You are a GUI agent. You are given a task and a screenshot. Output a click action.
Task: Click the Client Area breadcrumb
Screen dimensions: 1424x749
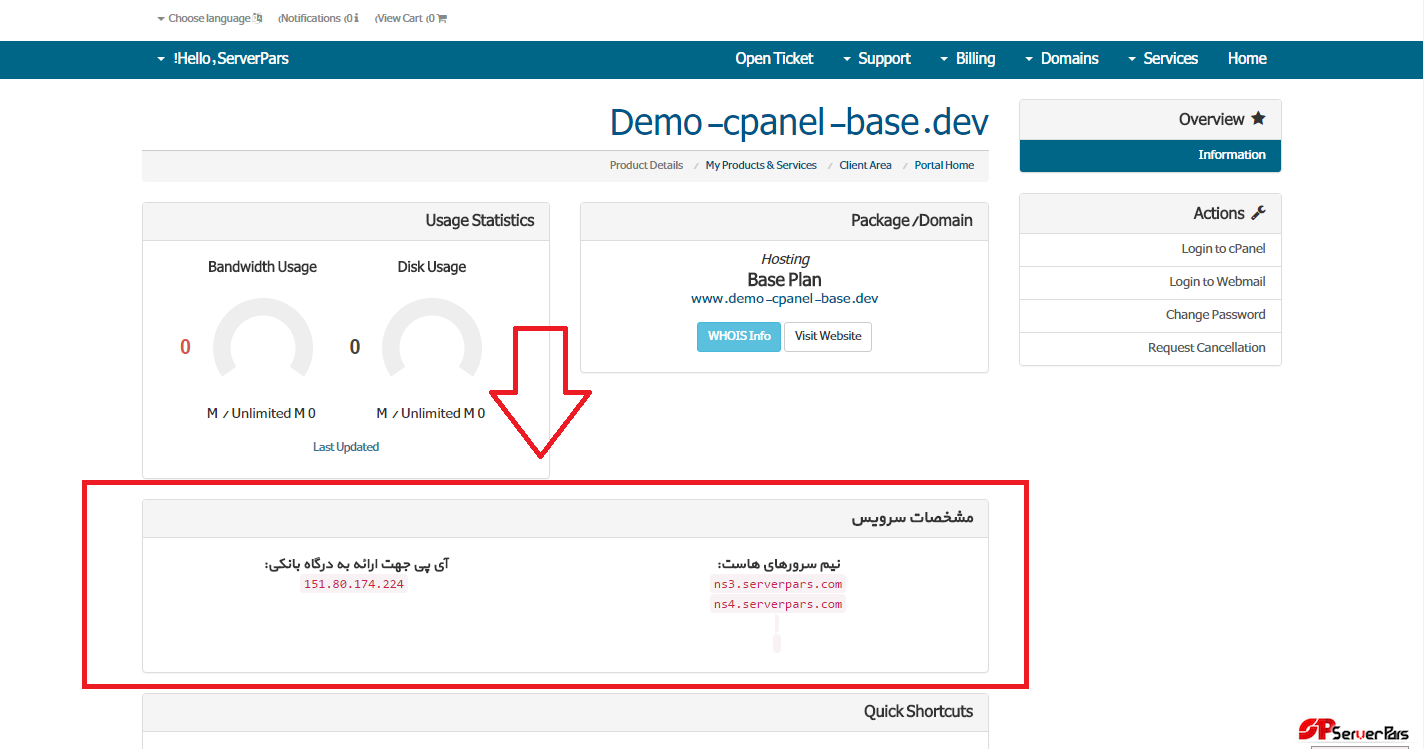point(865,165)
